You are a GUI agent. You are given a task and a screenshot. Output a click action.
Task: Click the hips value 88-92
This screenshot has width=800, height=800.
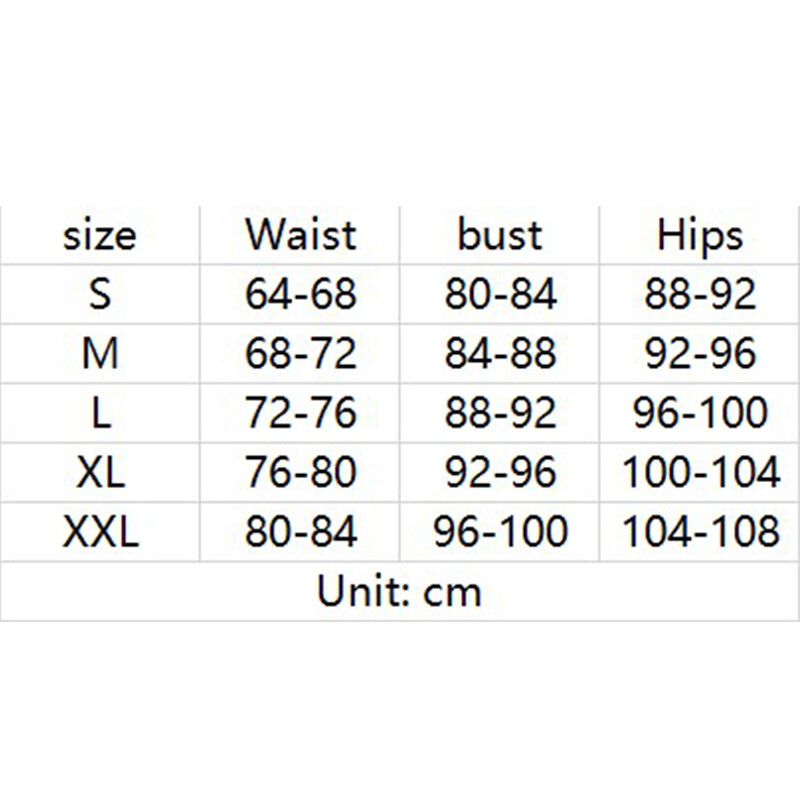pos(699,294)
